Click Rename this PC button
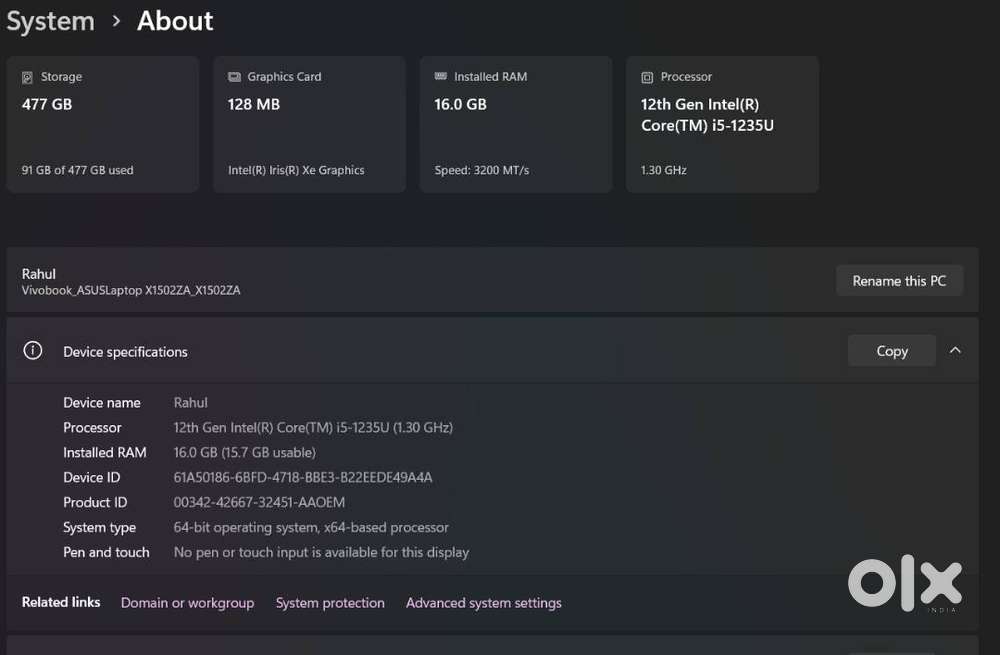 898,281
